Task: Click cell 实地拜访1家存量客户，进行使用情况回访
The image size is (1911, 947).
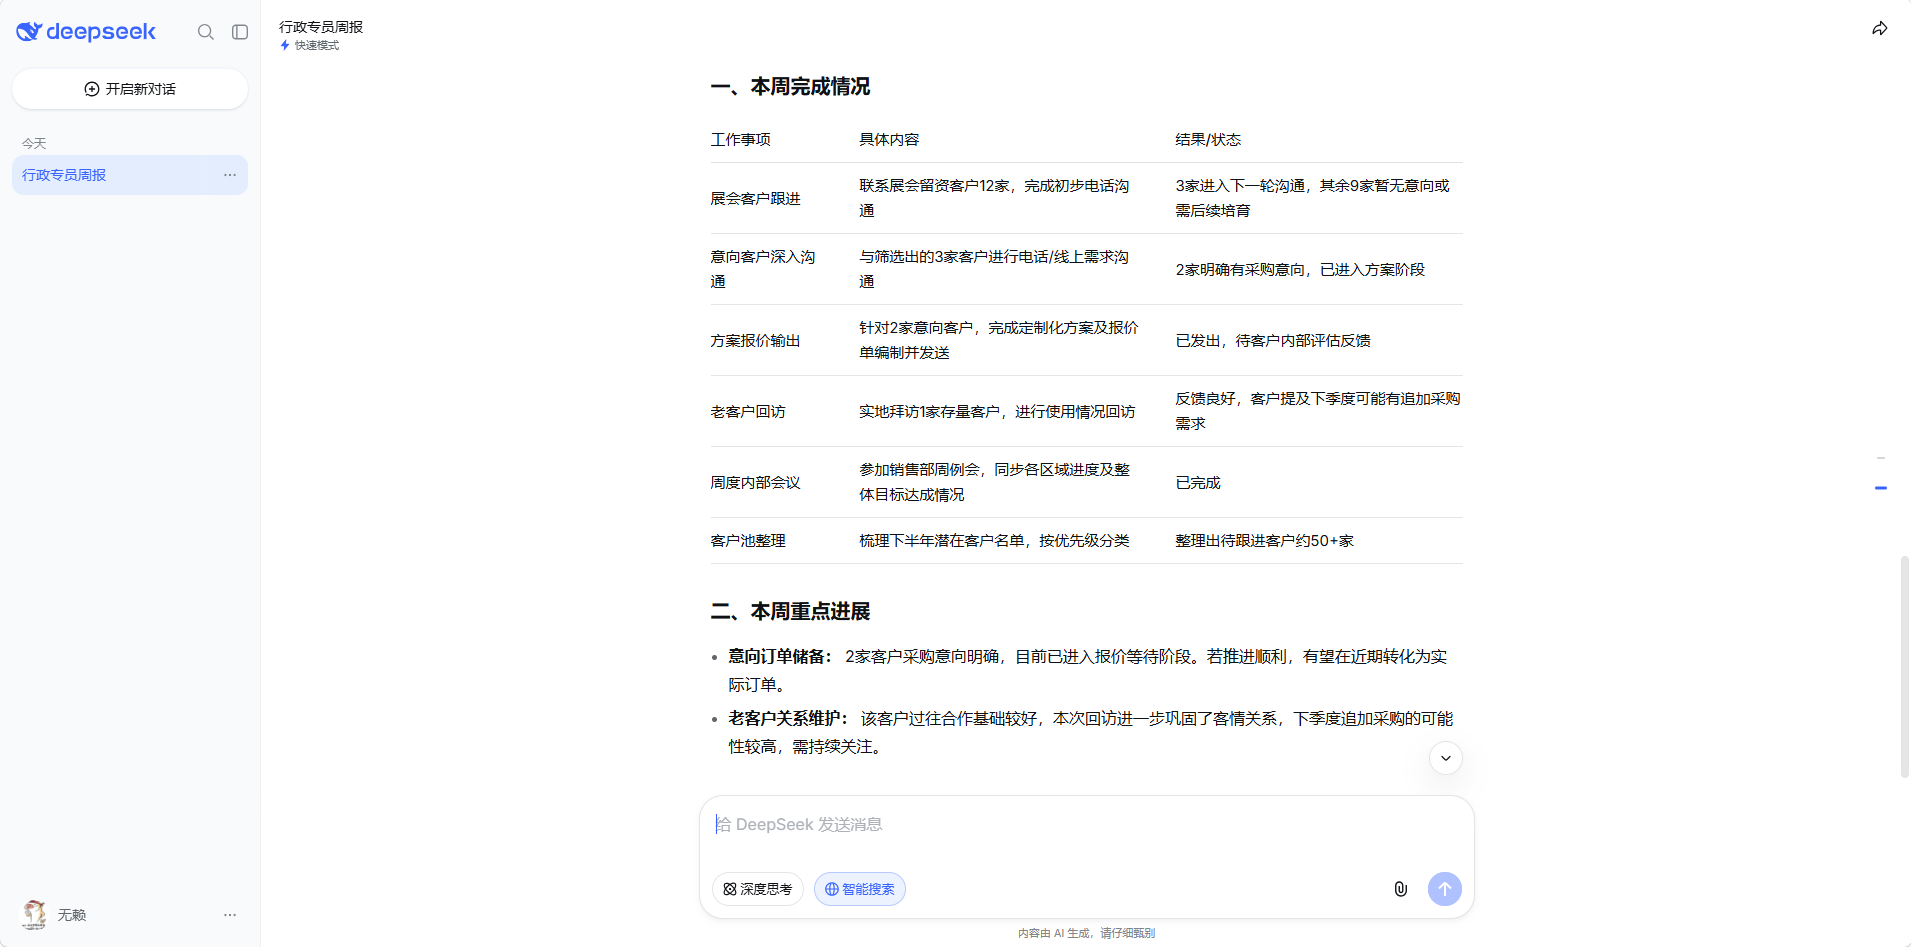Action: [x=997, y=412]
